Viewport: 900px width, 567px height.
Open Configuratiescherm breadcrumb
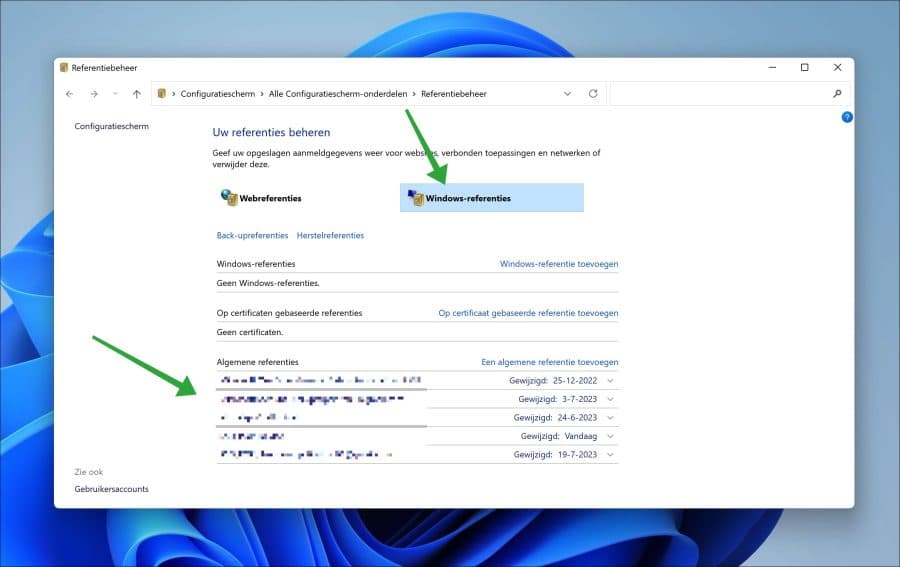[x=218, y=94]
